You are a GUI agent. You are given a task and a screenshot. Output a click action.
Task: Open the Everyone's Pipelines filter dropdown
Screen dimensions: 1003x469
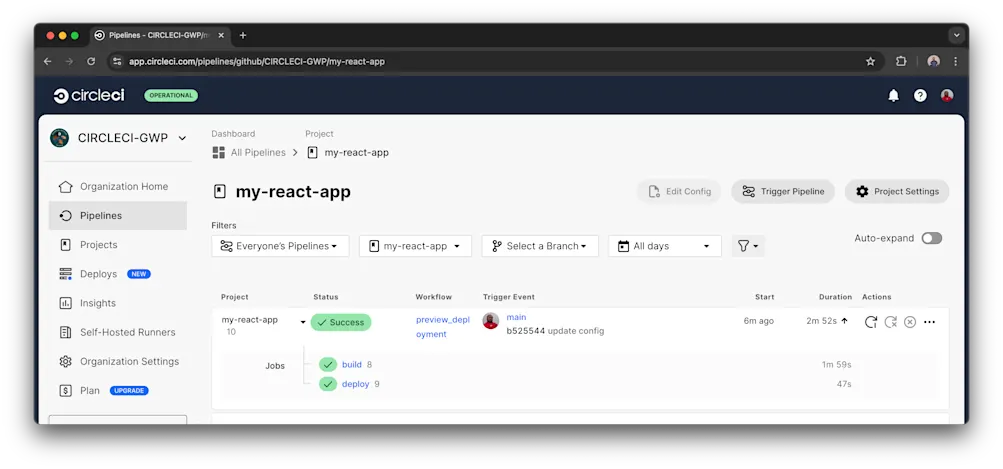pos(280,246)
